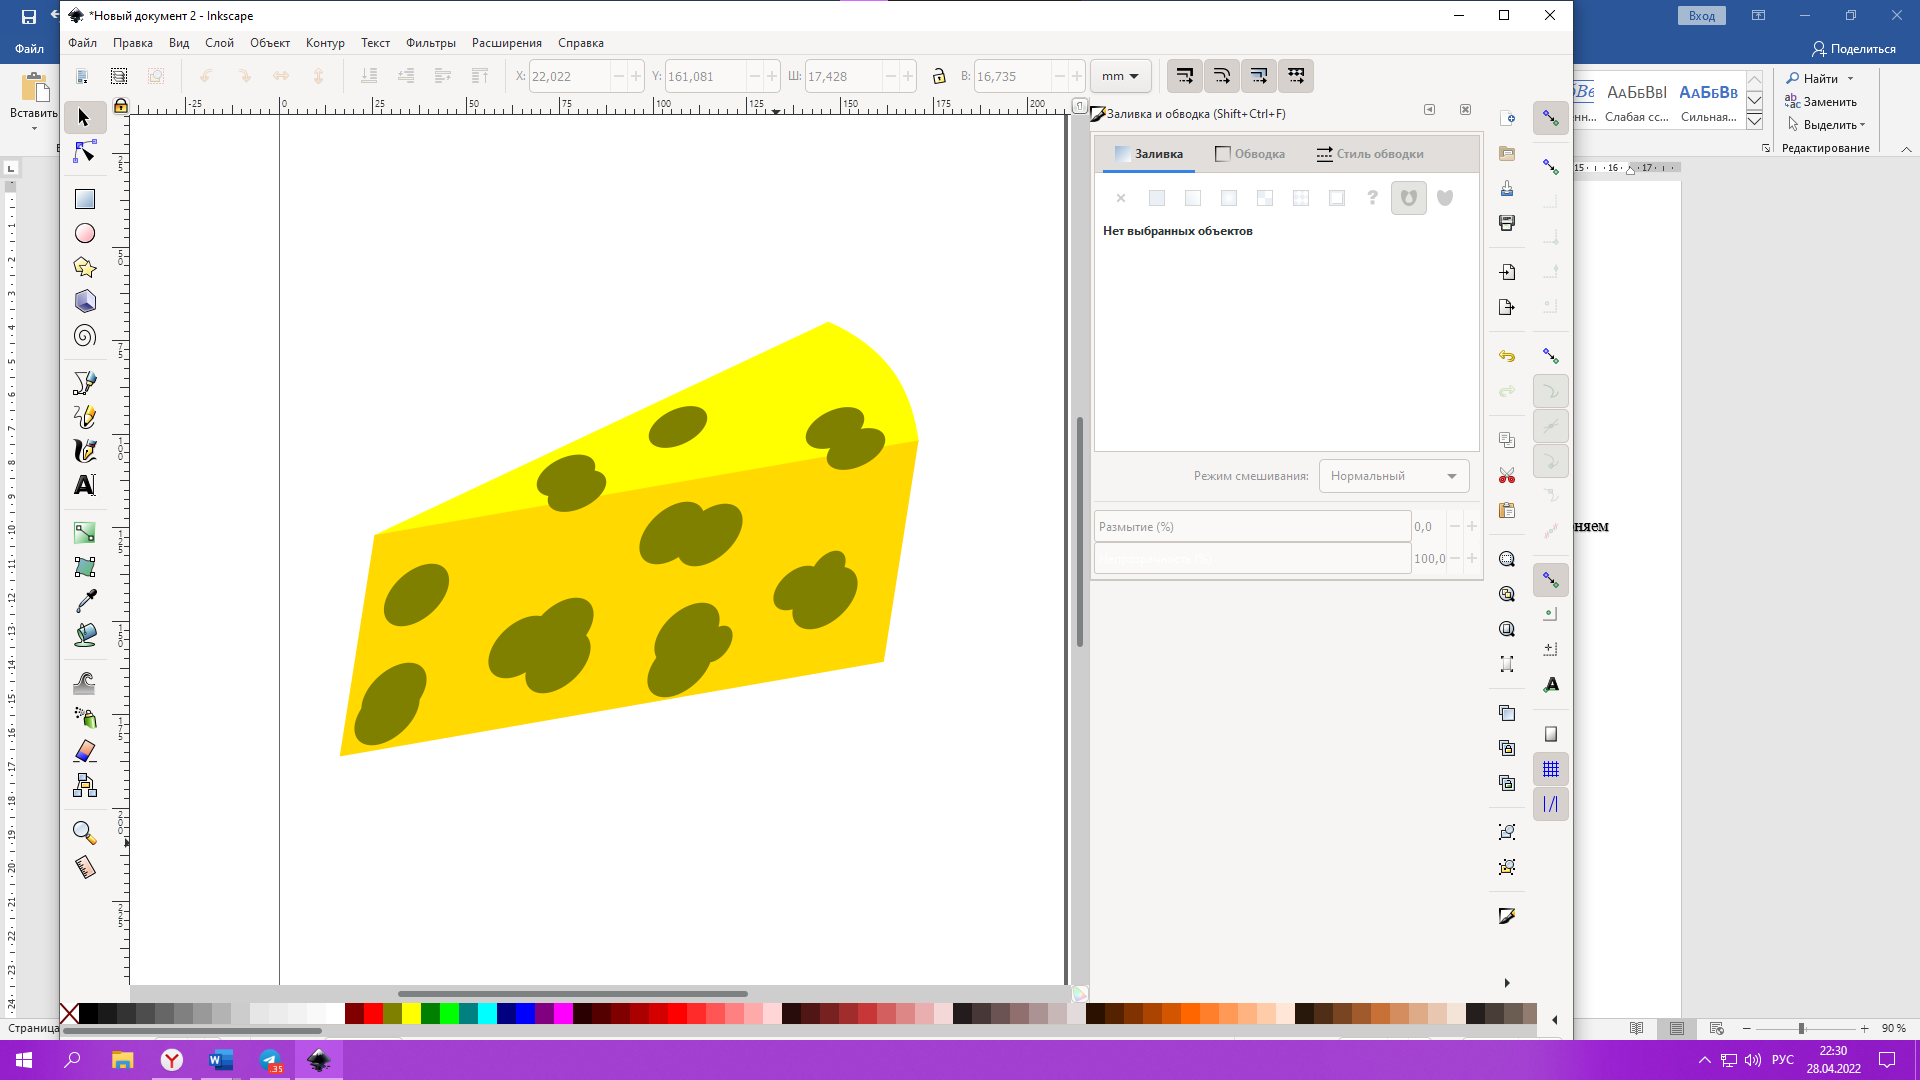Select the Color dropper tool

[x=85, y=601]
